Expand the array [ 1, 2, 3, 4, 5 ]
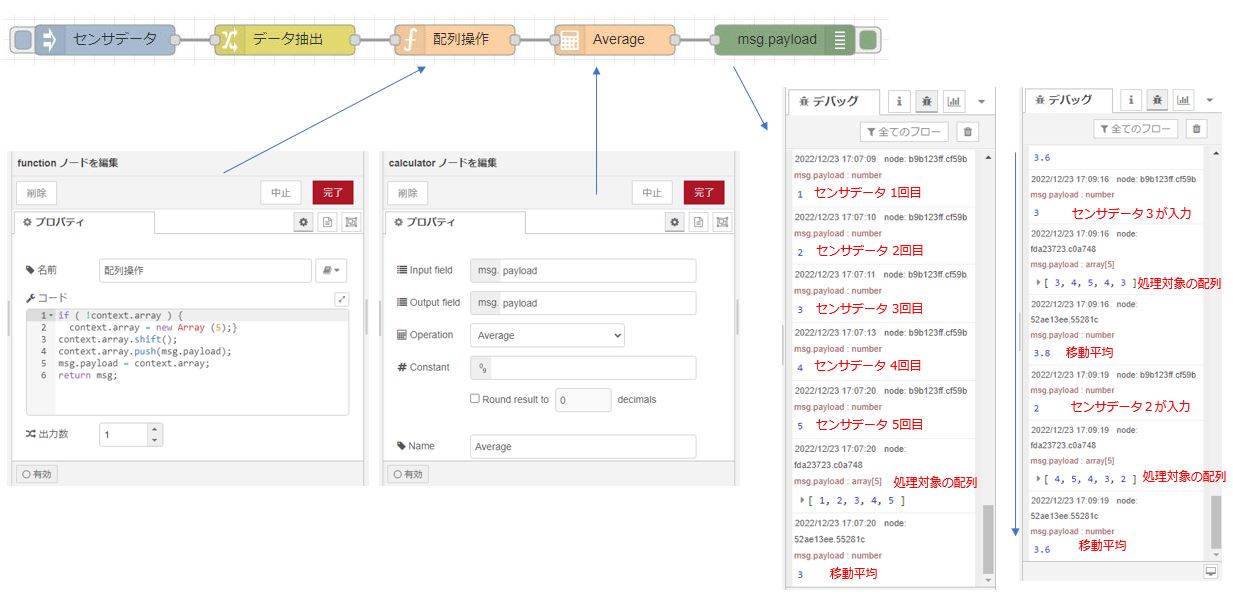Viewport: 1233px width, 598px height. pos(802,500)
